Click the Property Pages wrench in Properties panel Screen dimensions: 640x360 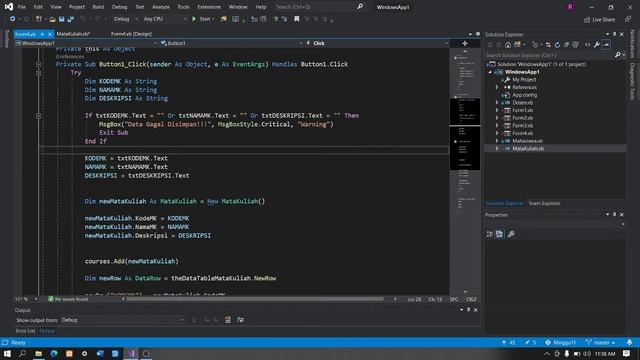click(x=511, y=234)
